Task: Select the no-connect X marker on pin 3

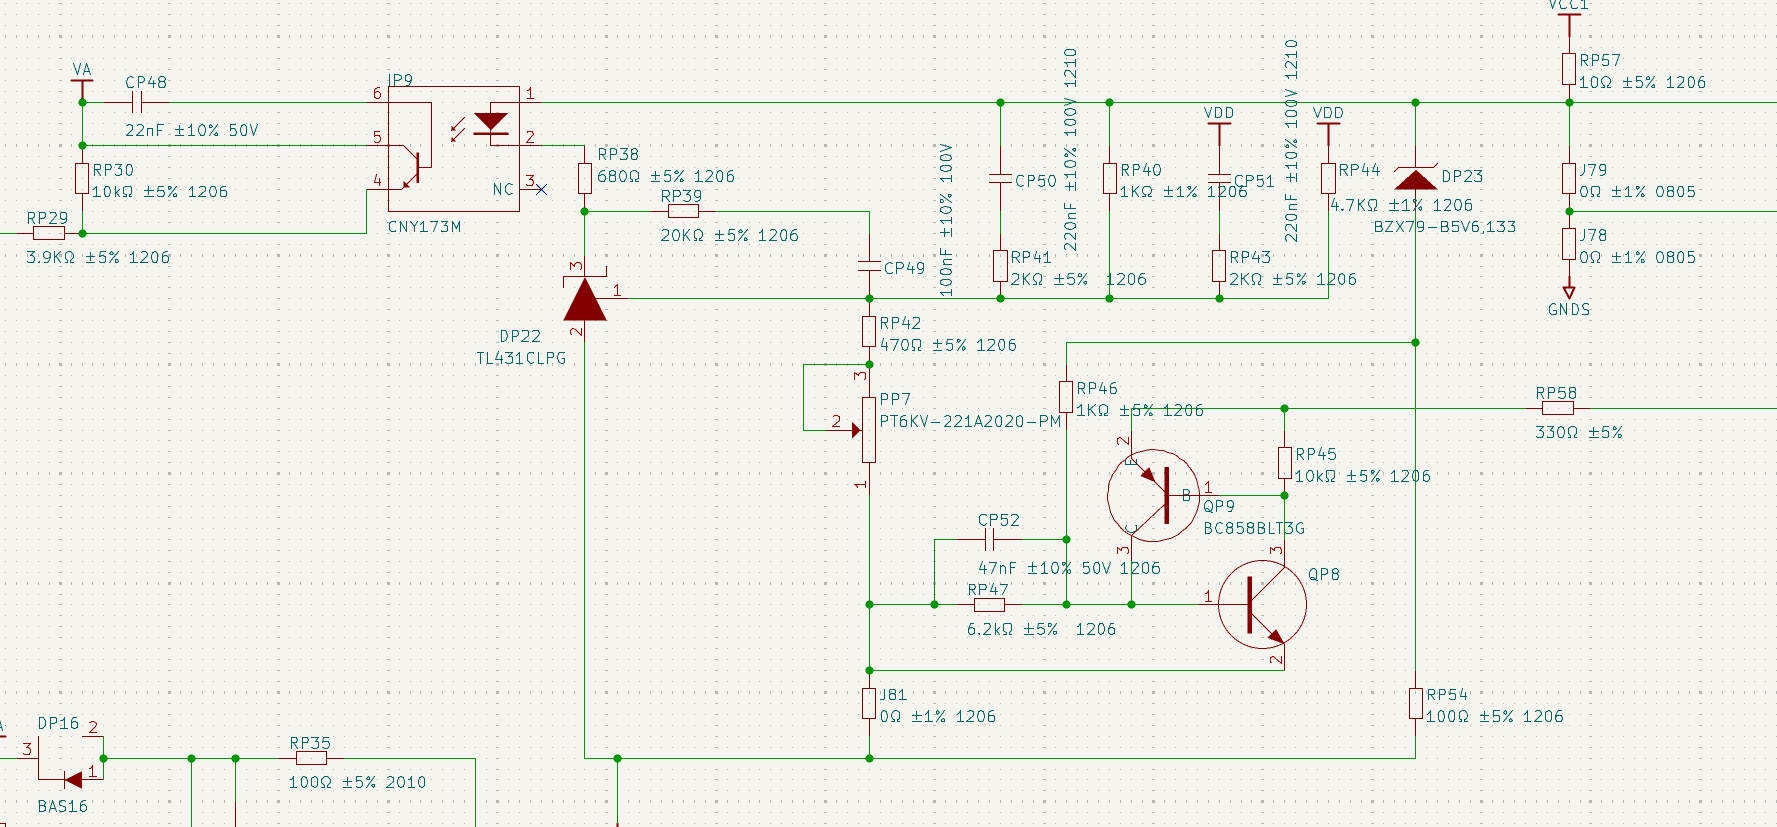Action: click(x=541, y=189)
